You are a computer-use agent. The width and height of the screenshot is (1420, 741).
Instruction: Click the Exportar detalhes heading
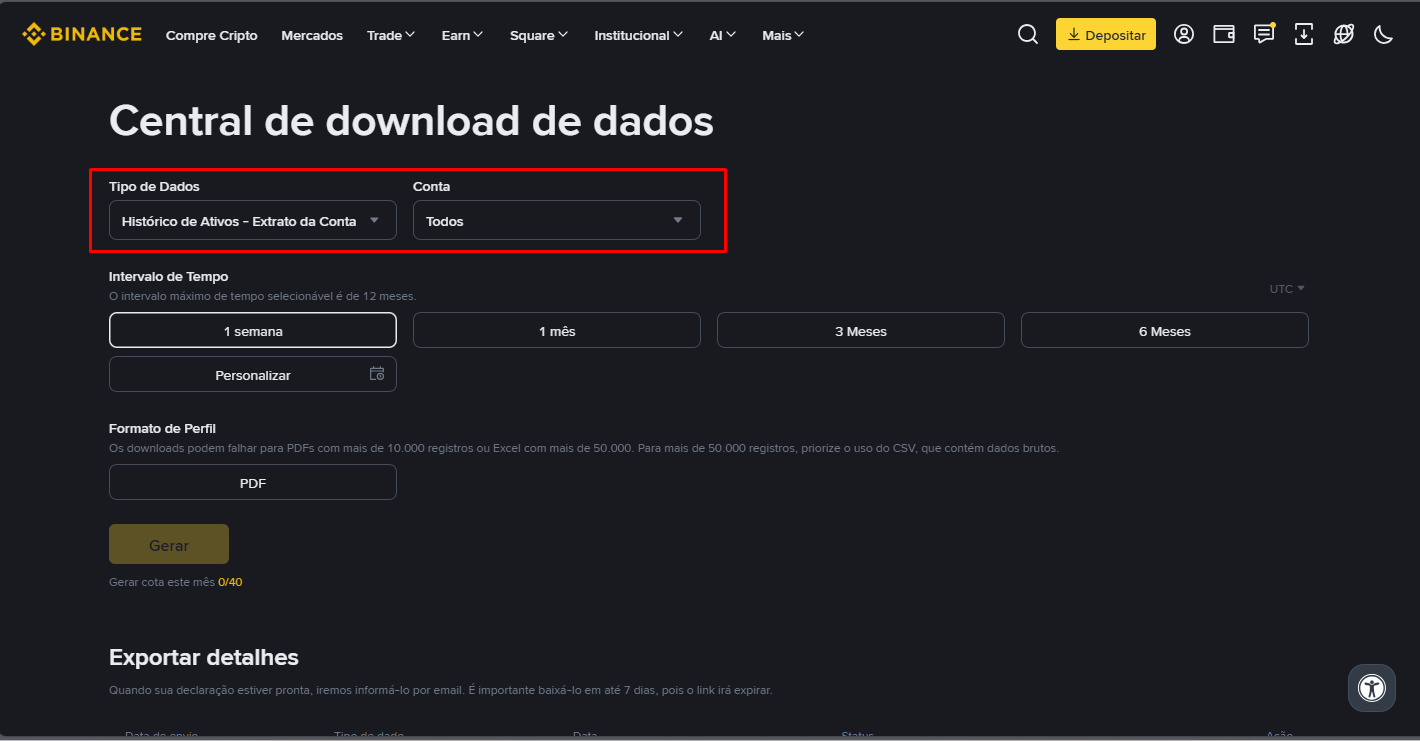pos(204,658)
